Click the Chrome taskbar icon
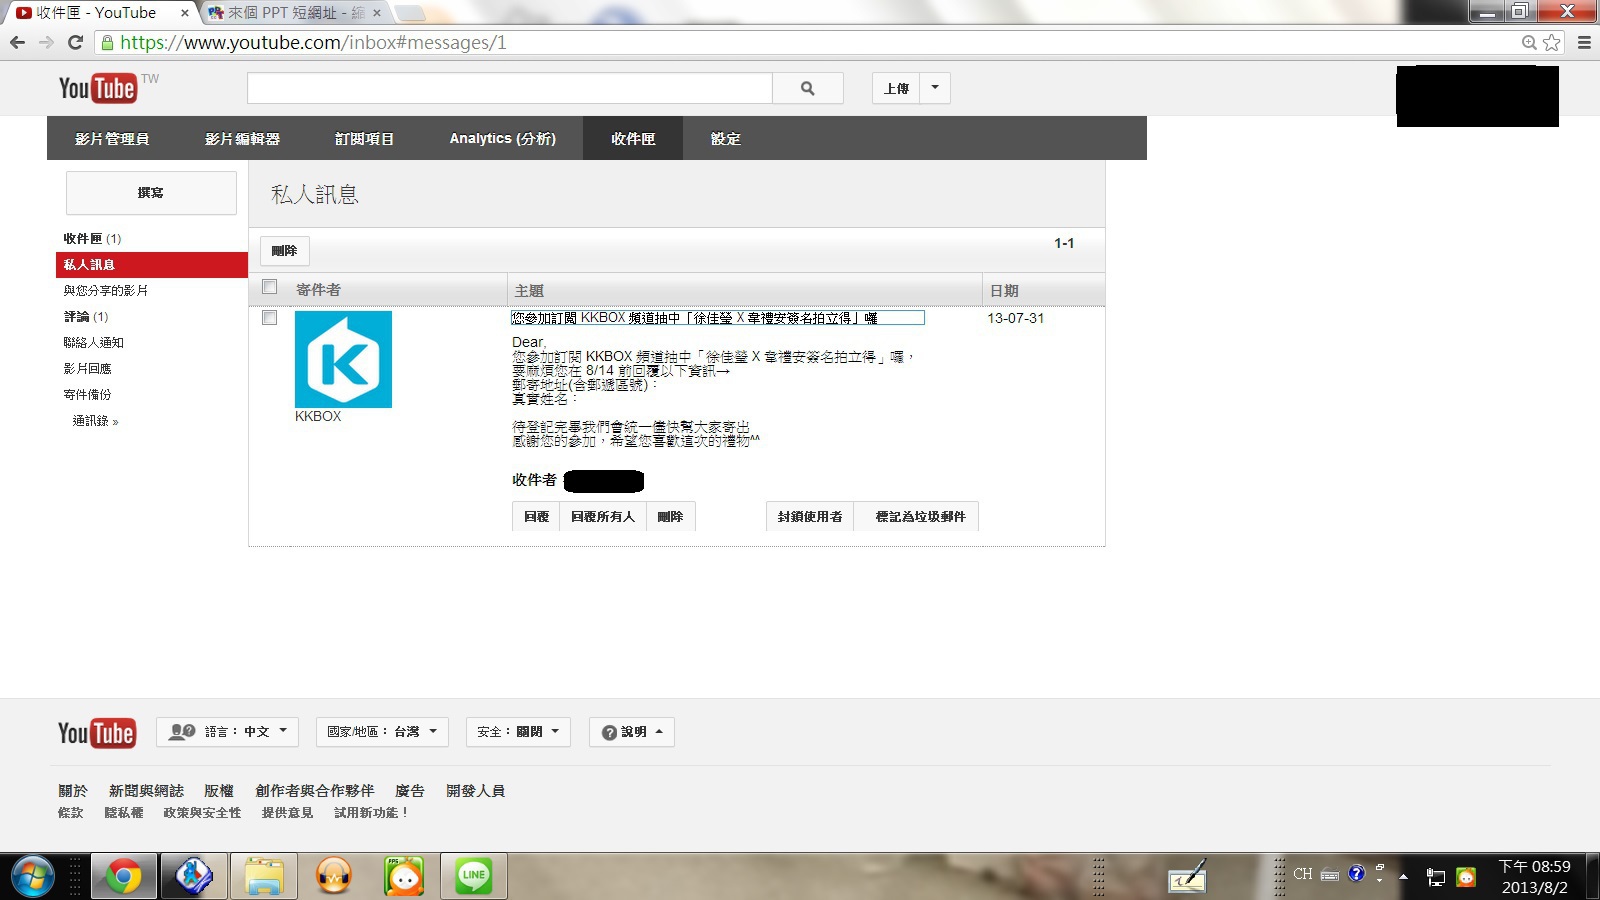This screenshot has width=1600, height=900. click(x=124, y=877)
